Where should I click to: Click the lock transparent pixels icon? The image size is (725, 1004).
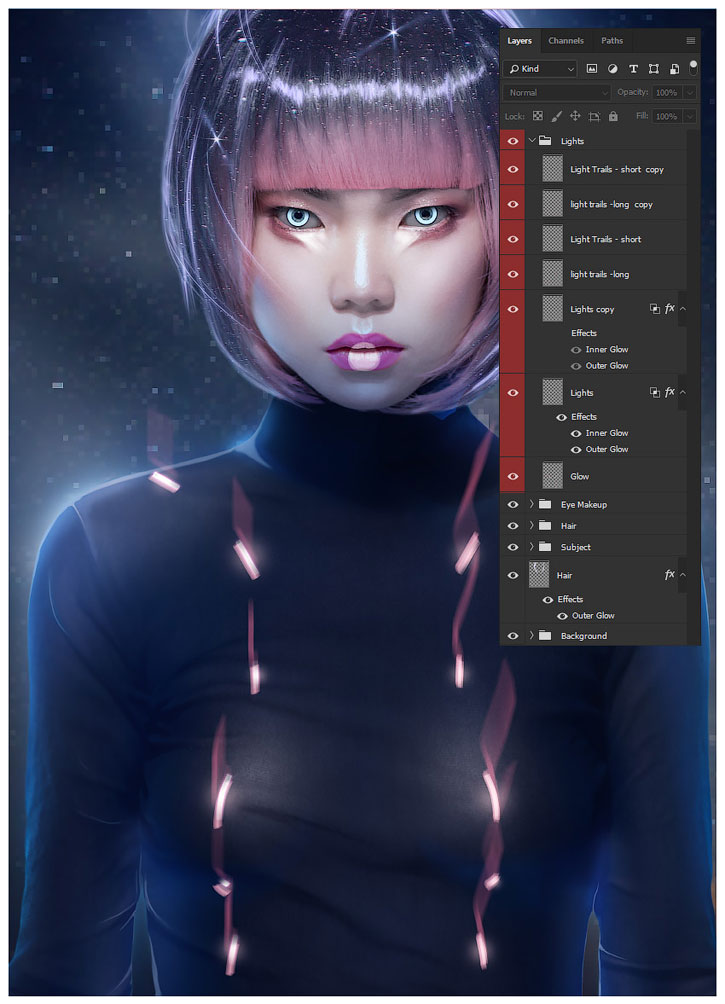(x=538, y=116)
